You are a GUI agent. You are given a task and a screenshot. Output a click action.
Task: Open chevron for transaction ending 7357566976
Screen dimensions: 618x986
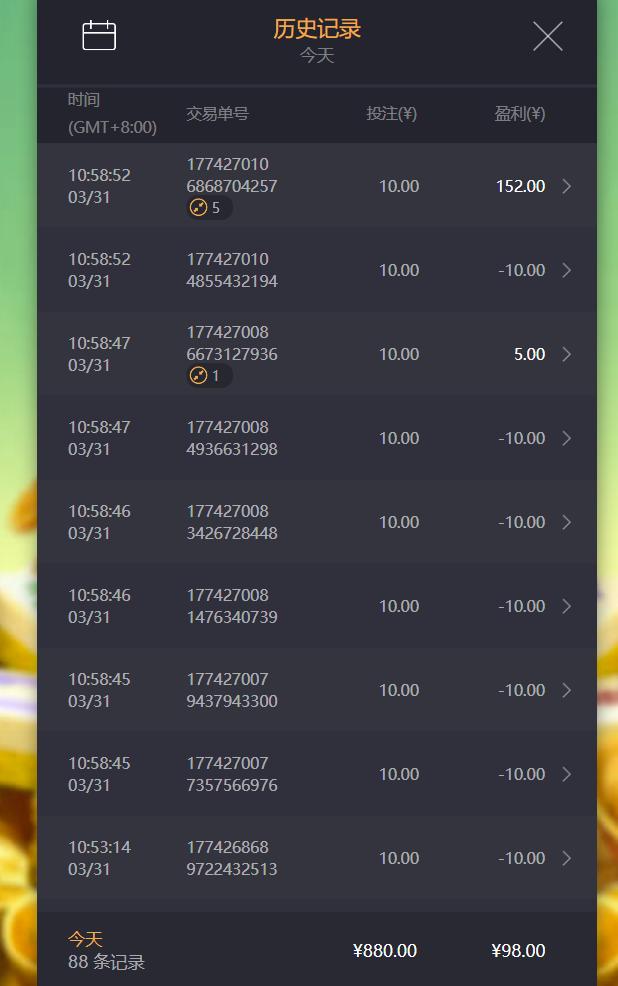click(x=566, y=774)
